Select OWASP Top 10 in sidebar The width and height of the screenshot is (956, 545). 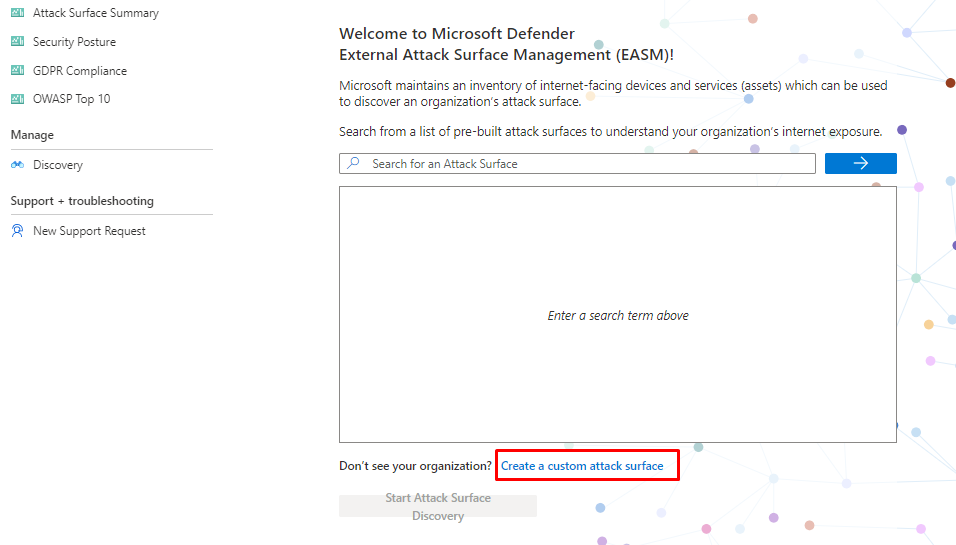pos(71,99)
